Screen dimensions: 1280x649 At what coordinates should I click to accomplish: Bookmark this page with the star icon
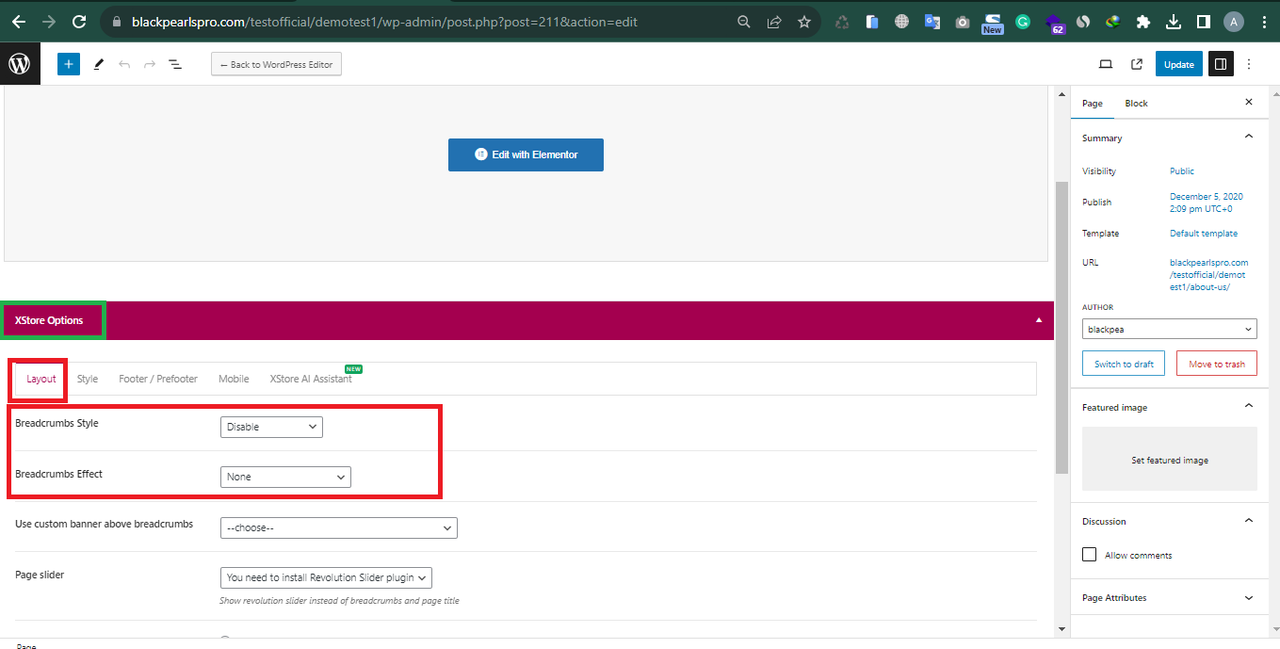pyautogui.click(x=804, y=21)
